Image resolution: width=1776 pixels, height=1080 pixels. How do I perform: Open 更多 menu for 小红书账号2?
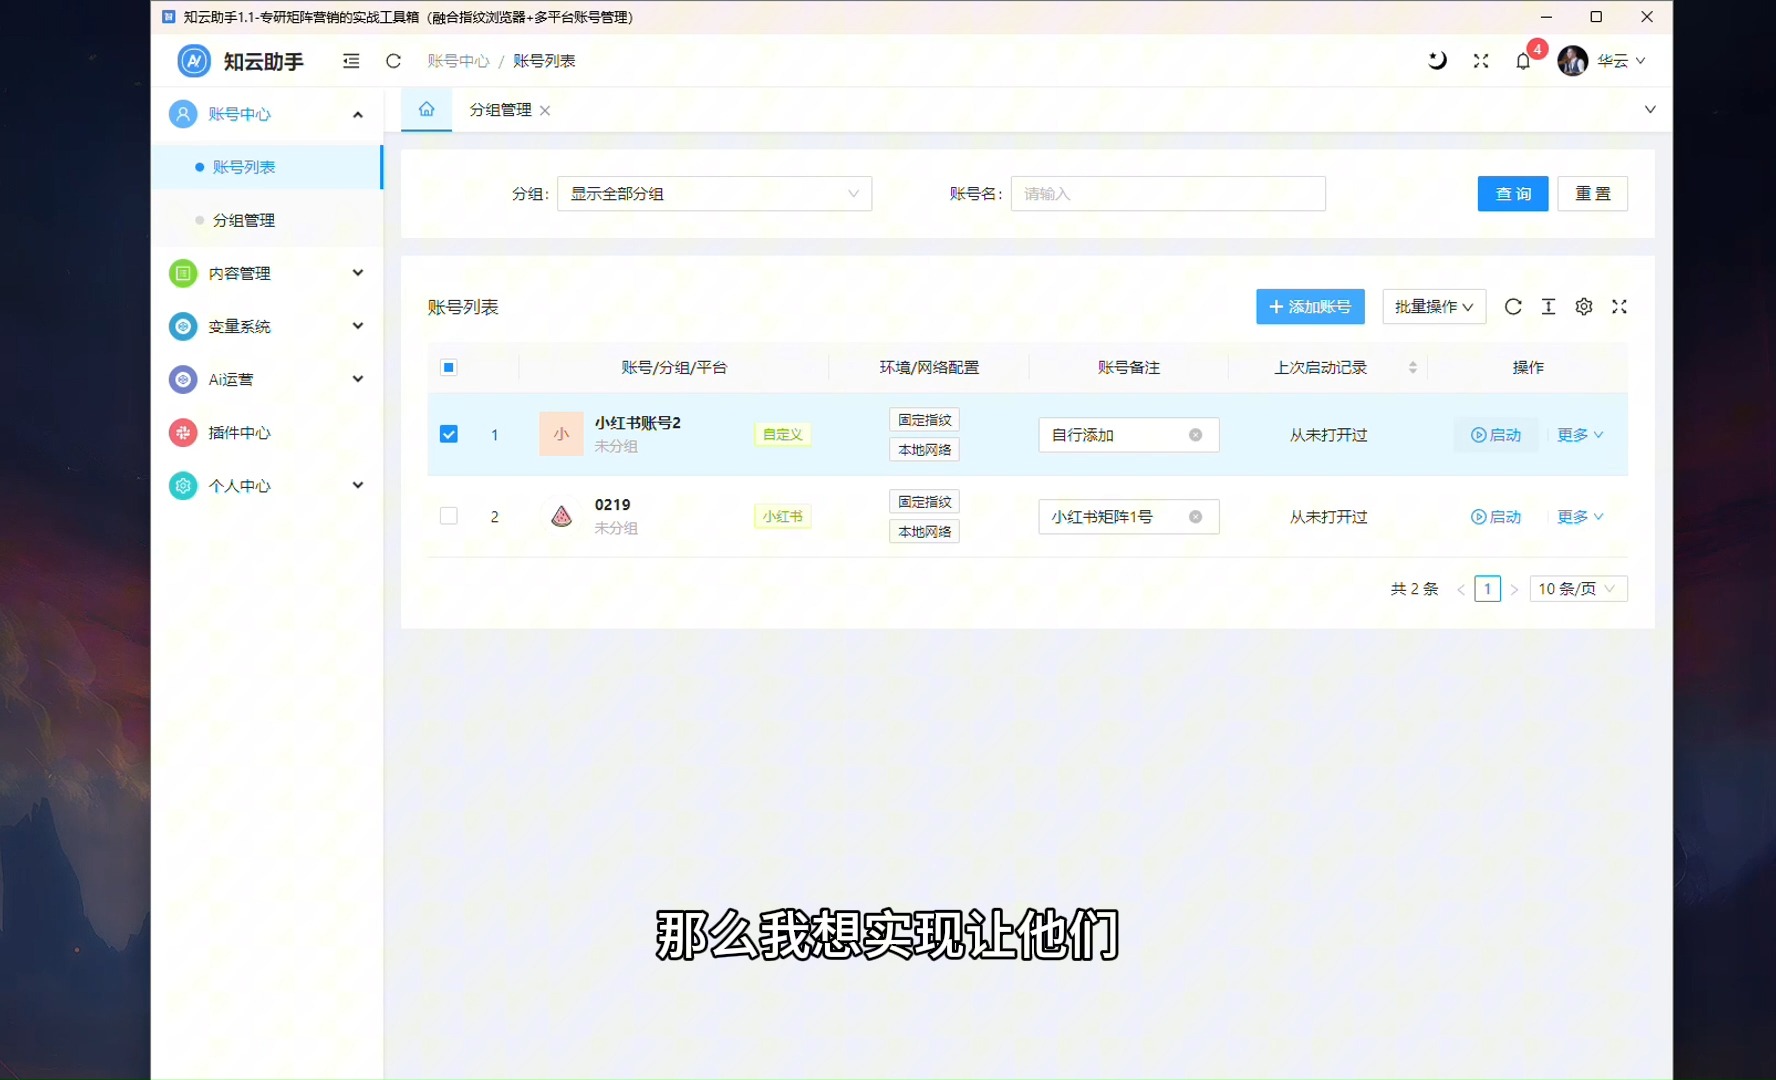point(1580,435)
